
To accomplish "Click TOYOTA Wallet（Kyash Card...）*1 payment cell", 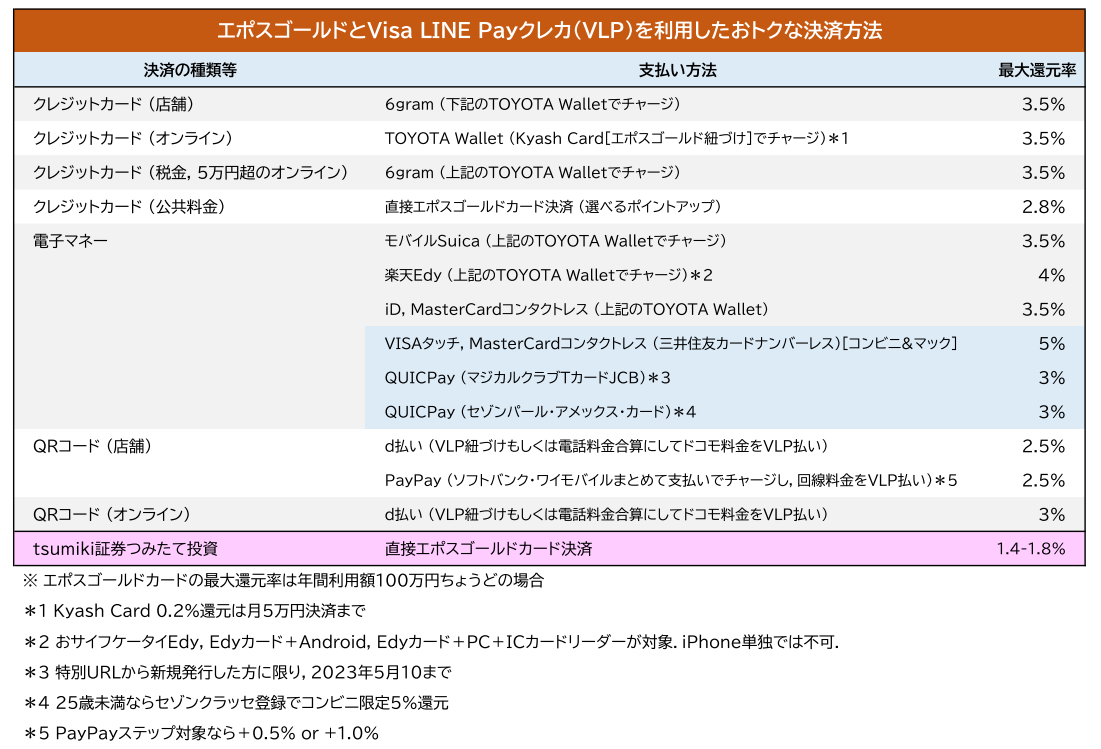I will (617, 138).
